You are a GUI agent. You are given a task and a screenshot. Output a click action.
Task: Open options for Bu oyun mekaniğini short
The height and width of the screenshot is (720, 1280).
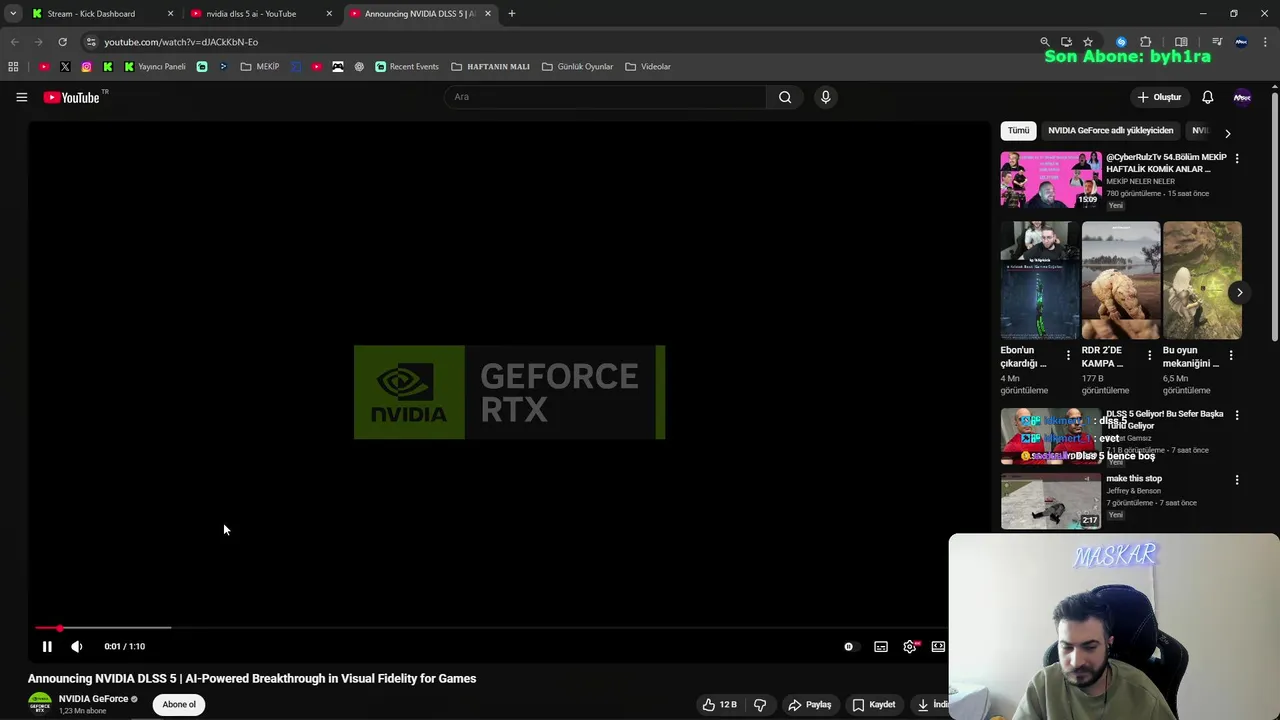click(1231, 355)
